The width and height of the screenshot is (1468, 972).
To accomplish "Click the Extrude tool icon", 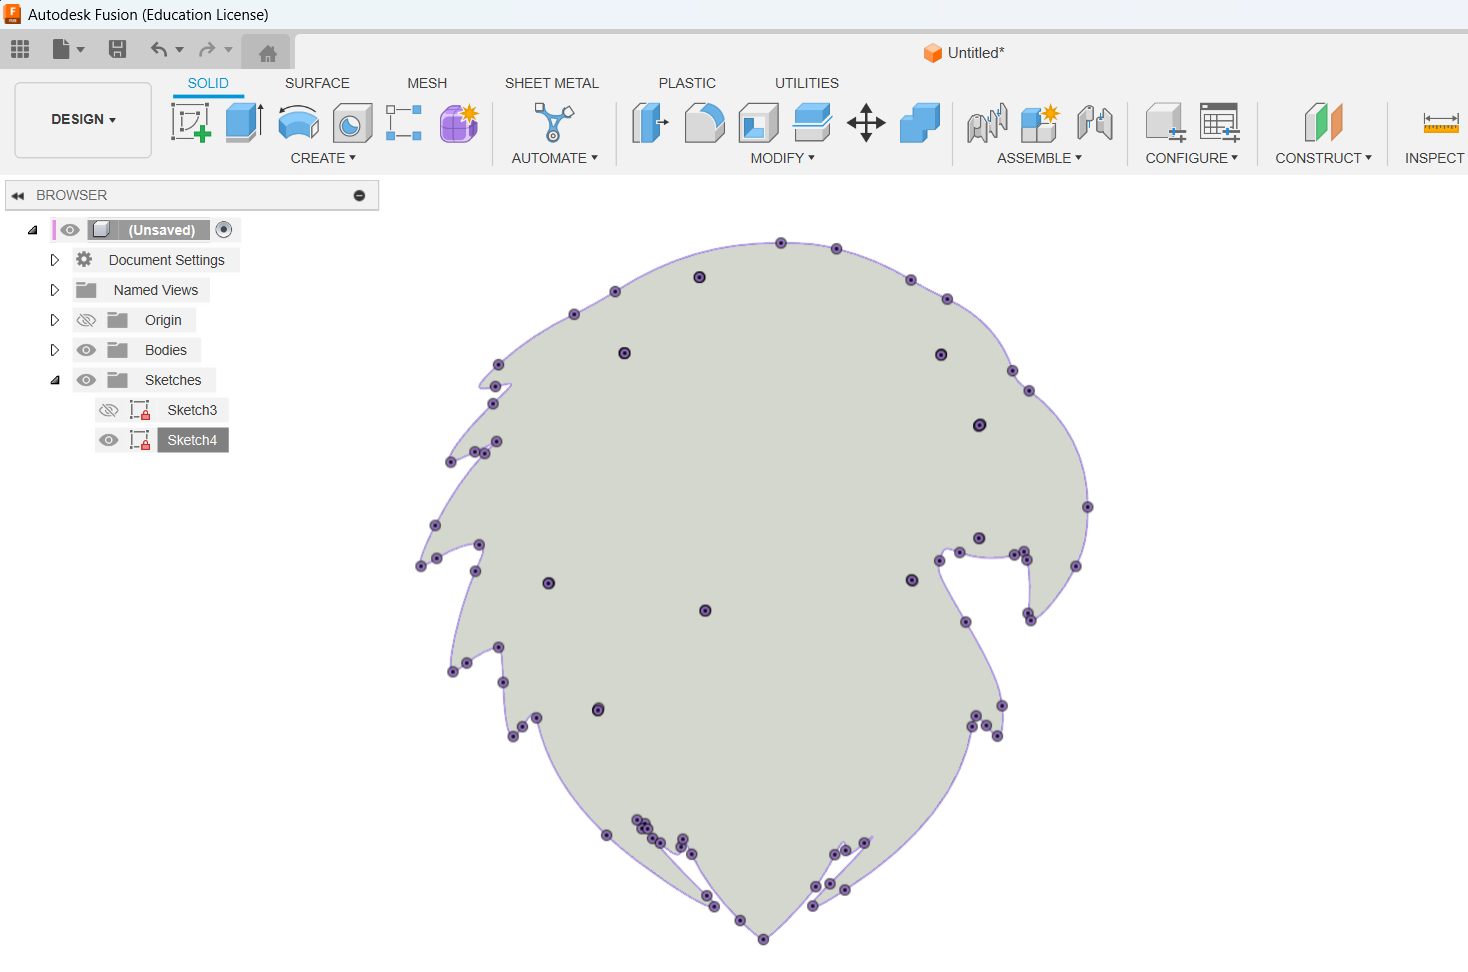I will coord(244,123).
